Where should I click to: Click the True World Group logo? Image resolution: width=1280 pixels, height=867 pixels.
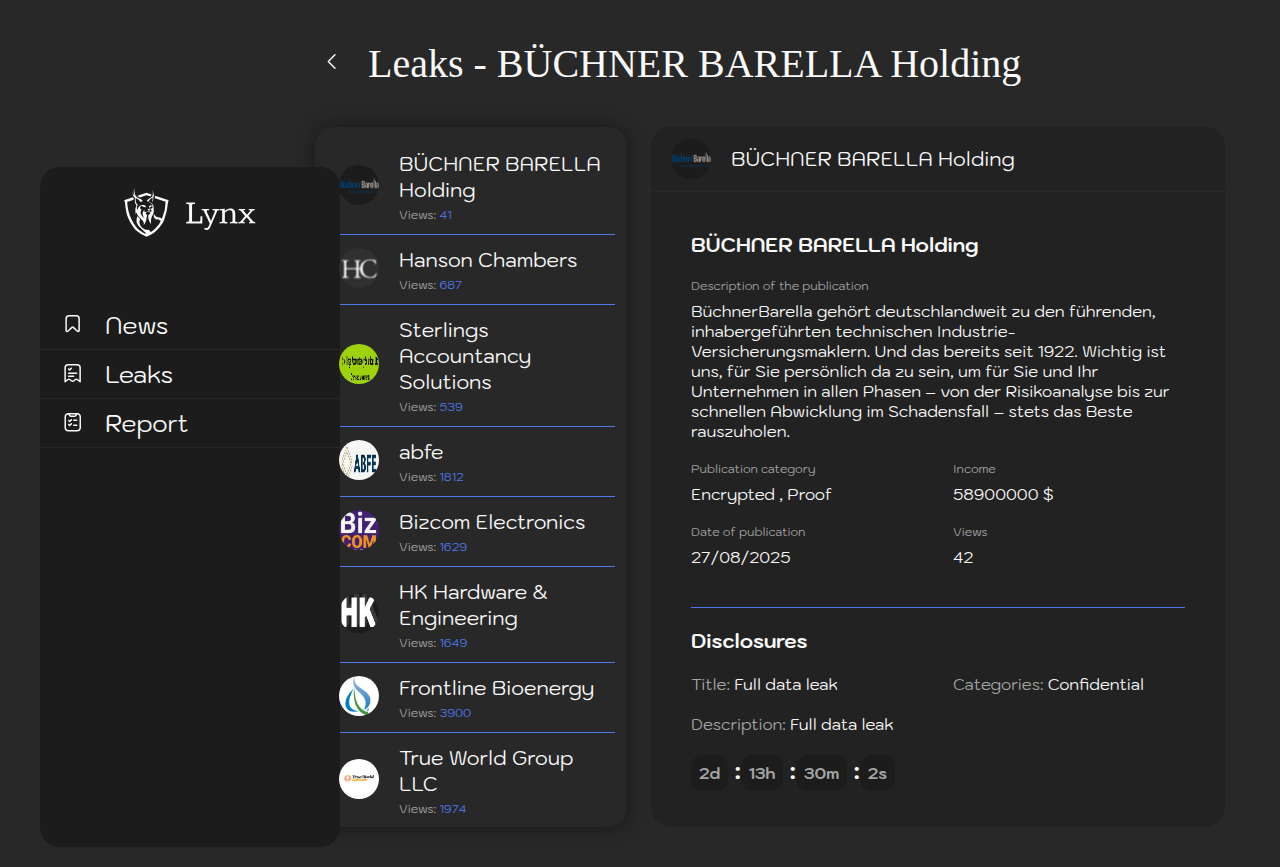coord(359,779)
